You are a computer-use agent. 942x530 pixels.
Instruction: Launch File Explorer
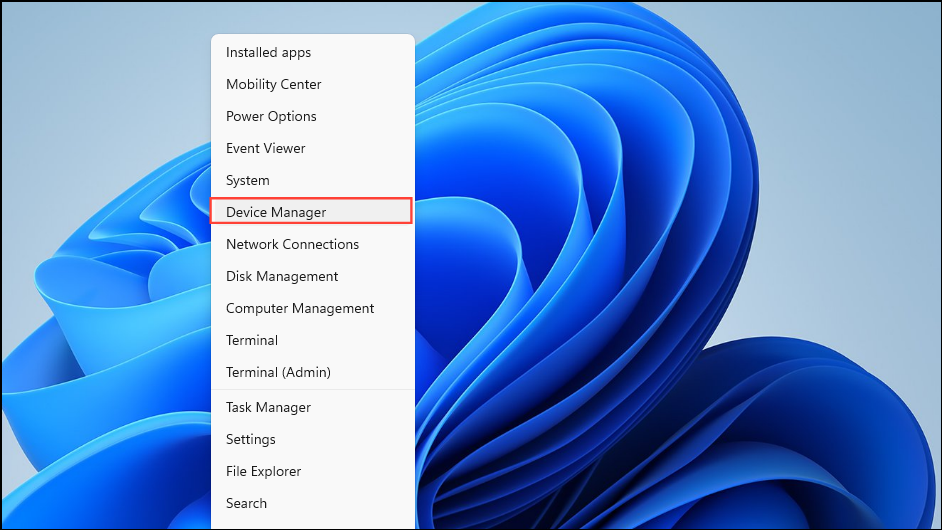coord(312,471)
